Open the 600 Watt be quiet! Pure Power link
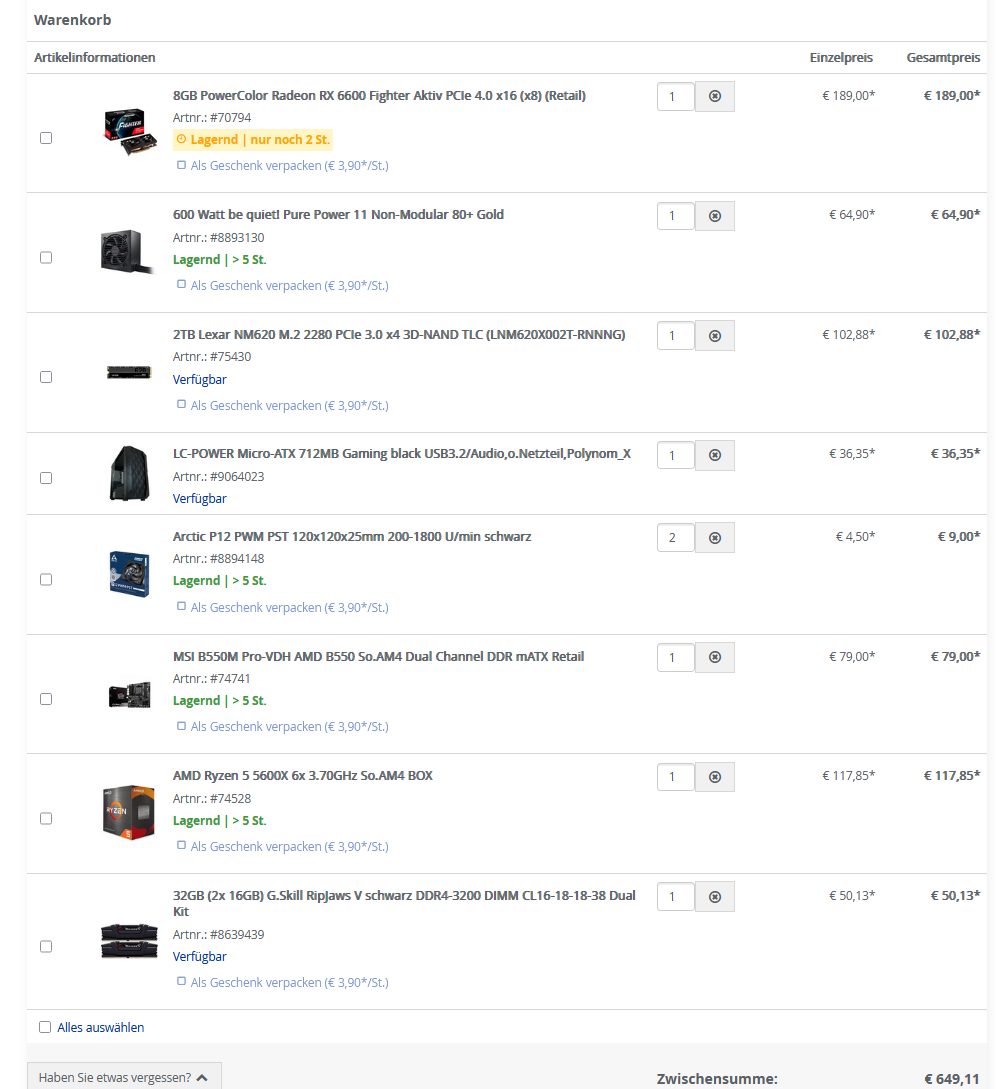Screen dimensions: 1001x1089 (x=338, y=215)
